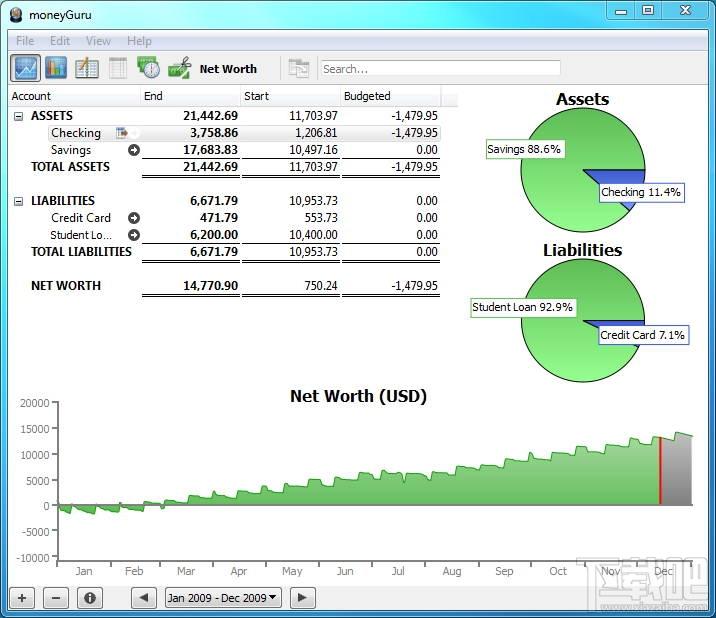Add a new account with the plus button

tap(22, 597)
